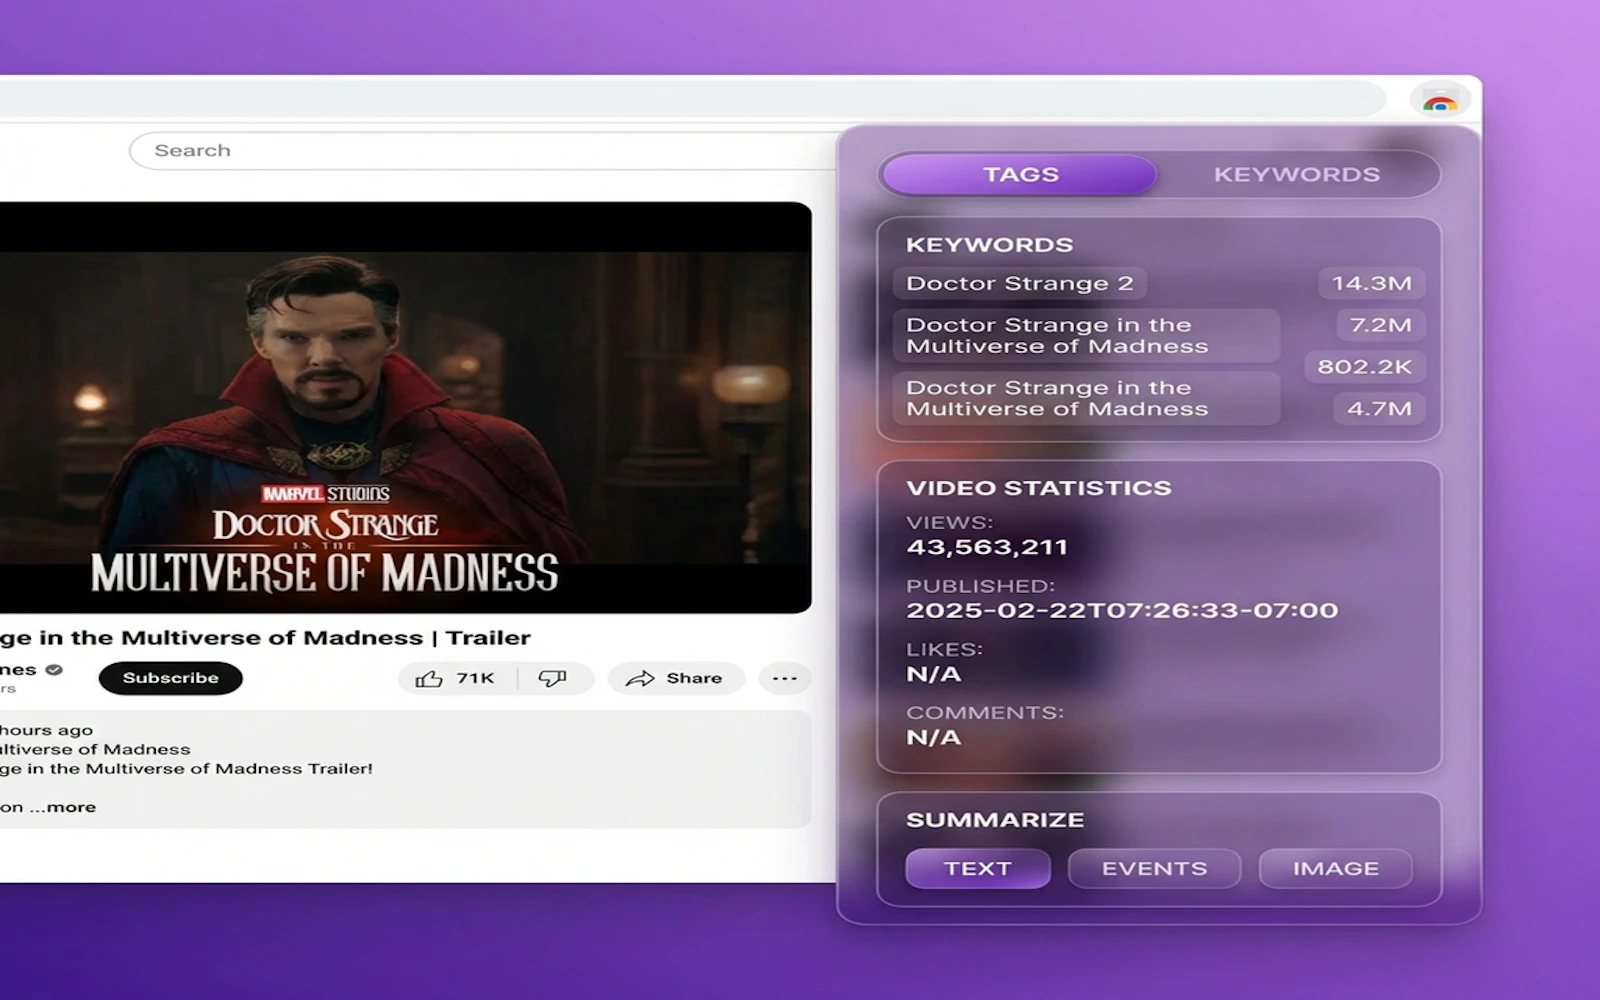Switch to the TAGS tab
Viewport: 1600px width, 1000px height.
point(1019,174)
